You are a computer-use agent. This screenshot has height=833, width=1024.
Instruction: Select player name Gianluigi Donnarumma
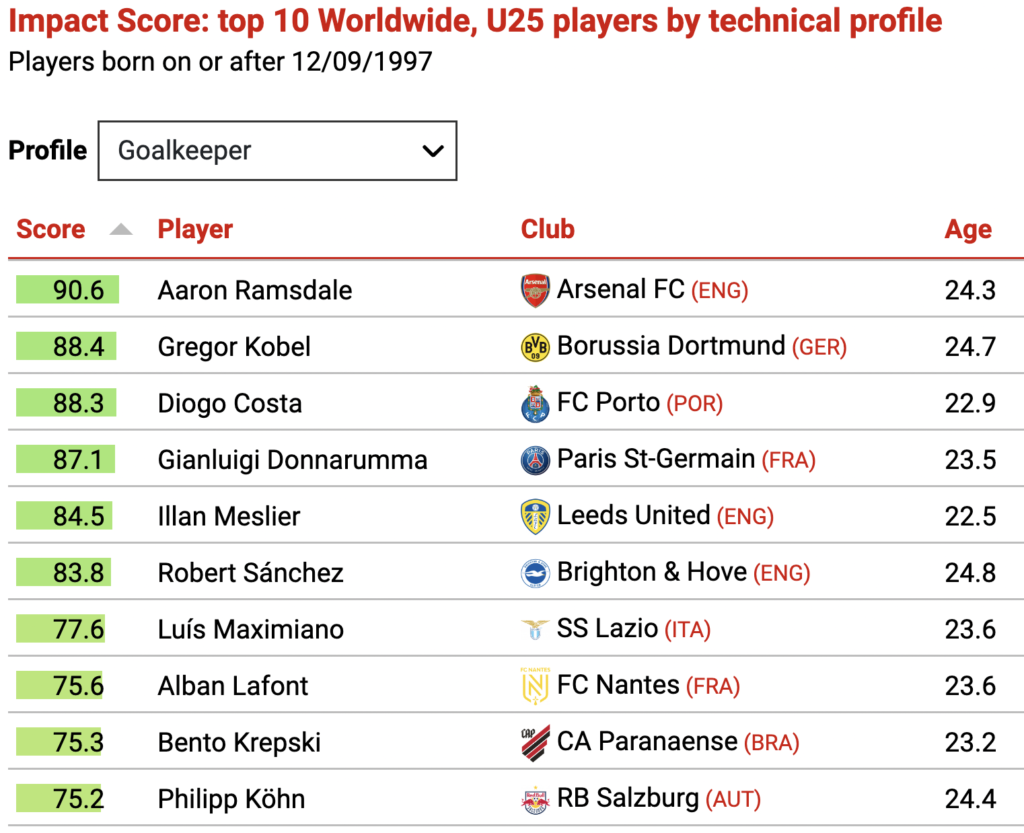point(293,460)
